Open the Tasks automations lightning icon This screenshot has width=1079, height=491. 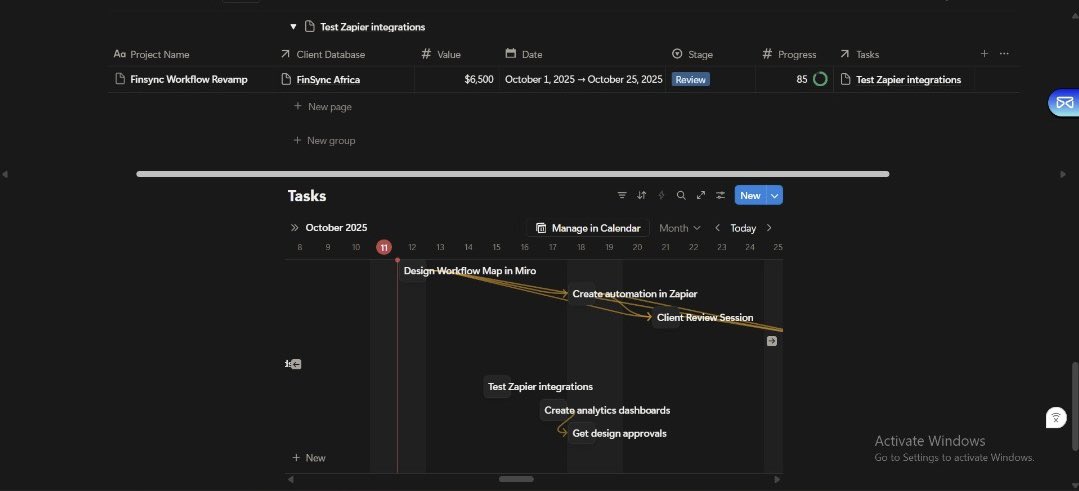pos(661,195)
